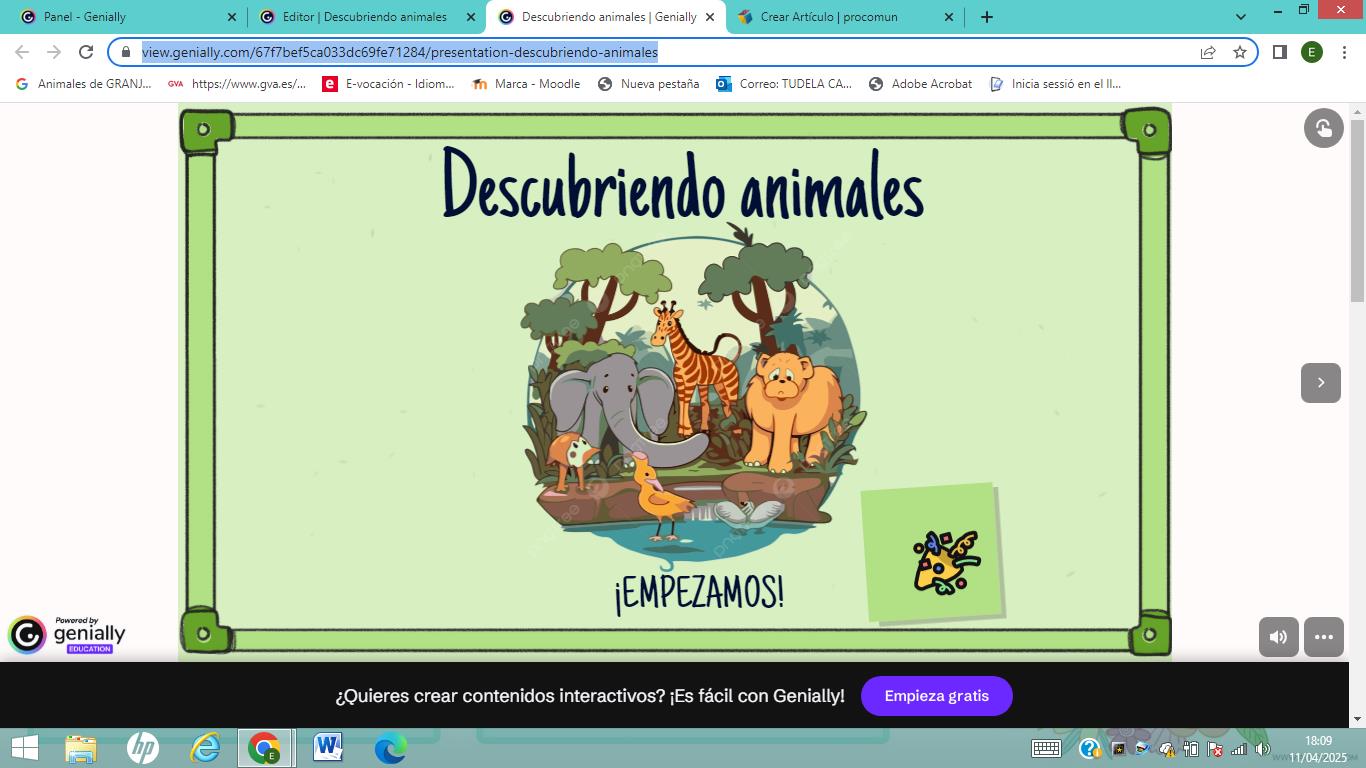Viewport: 1366px width, 768px height.
Task: Switch to the "Panel - Genially" tab
Action: pyautogui.click(x=120, y=16)
